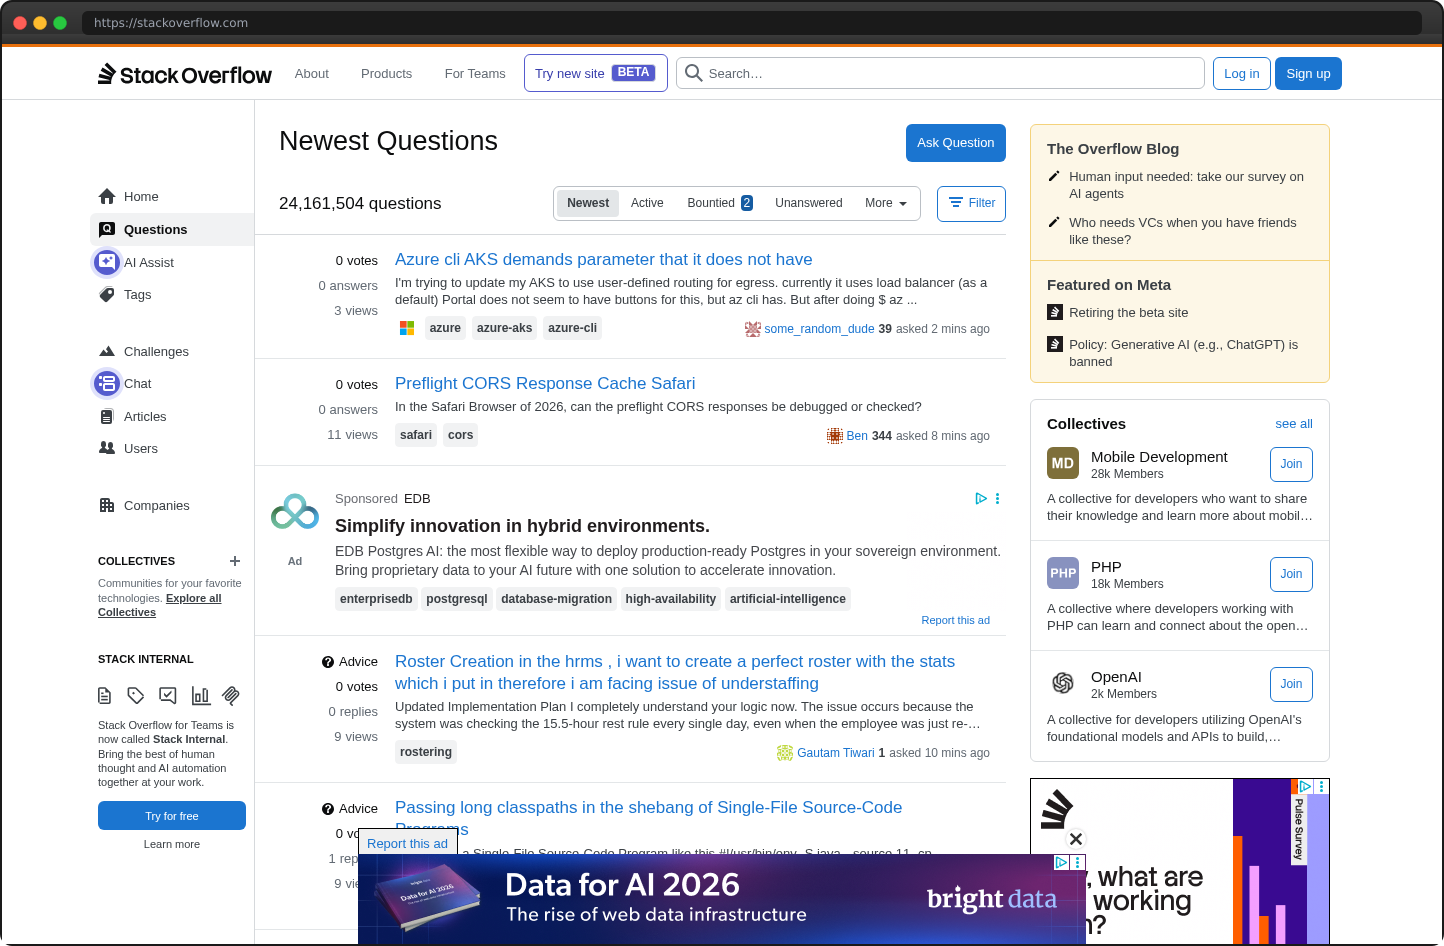Open the three-dot menu on the sponsored ad

pyautogui.click(x=997, y=498)
